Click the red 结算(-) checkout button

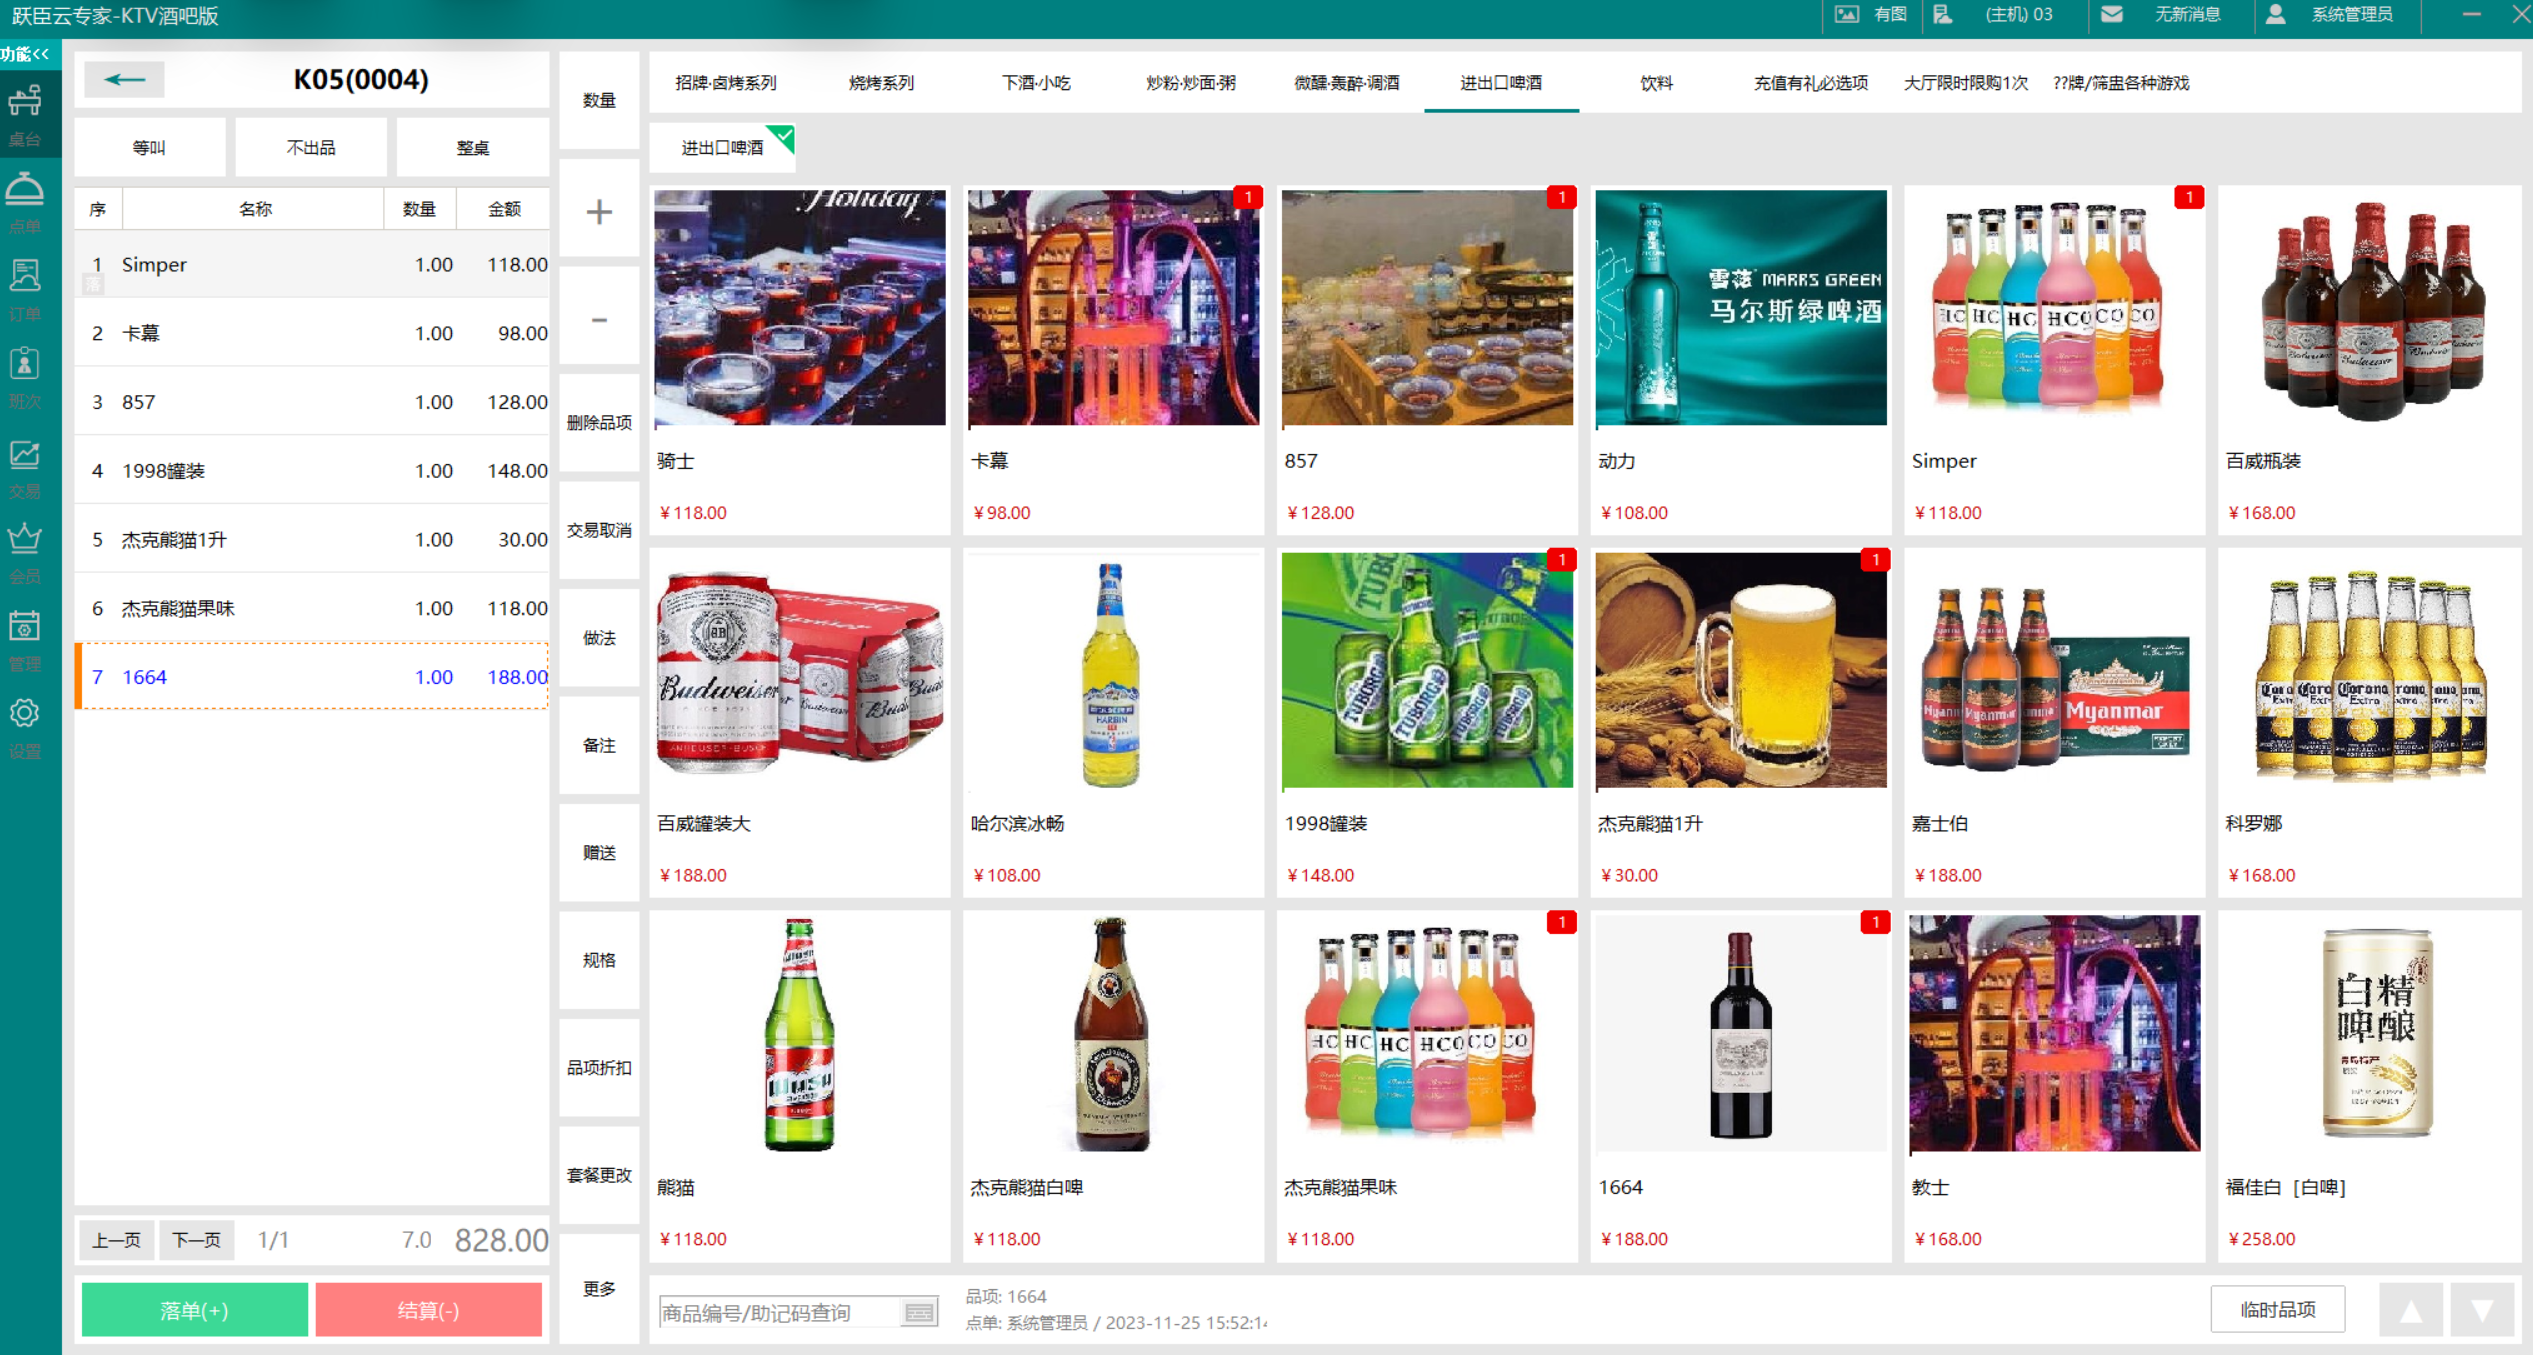pyautogui.click(x=428, y=1310)
